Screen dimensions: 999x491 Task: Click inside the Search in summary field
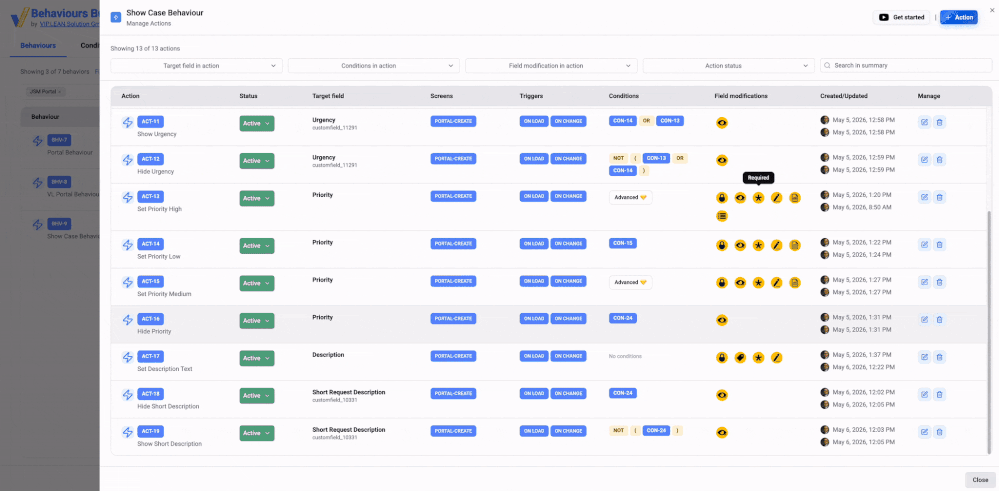click(x=906, y=66)
